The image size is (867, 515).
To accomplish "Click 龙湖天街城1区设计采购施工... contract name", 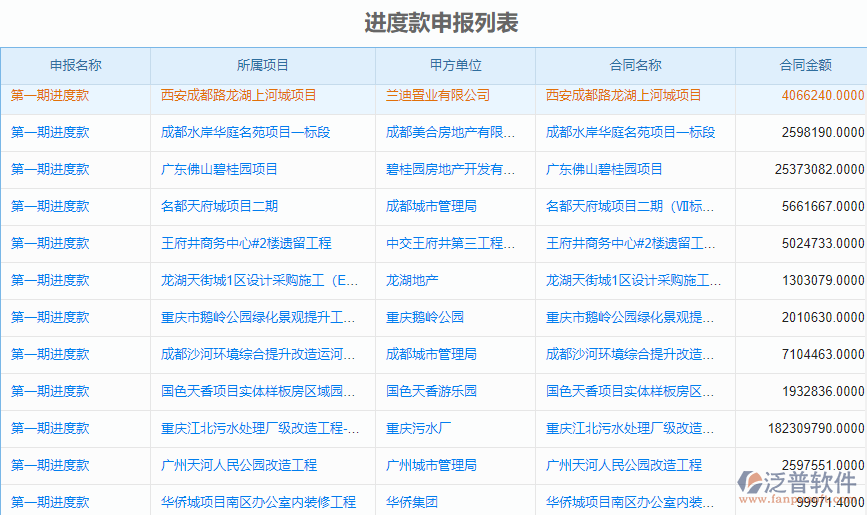I will coord(633,280).
